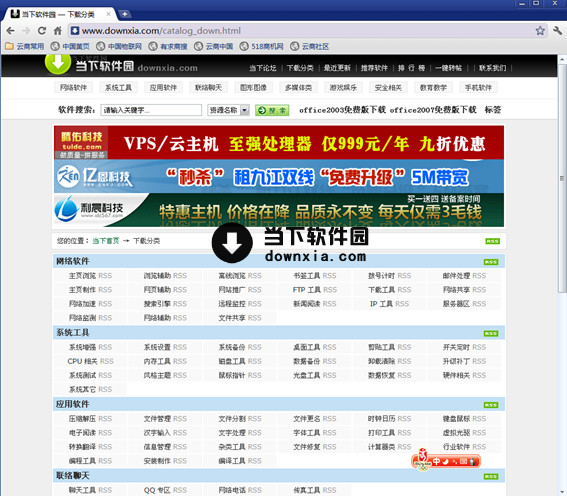This screenshot has width=567, height=496.
Task: Click the Olympic emblem on the IME bar
Action: [422, 459]
